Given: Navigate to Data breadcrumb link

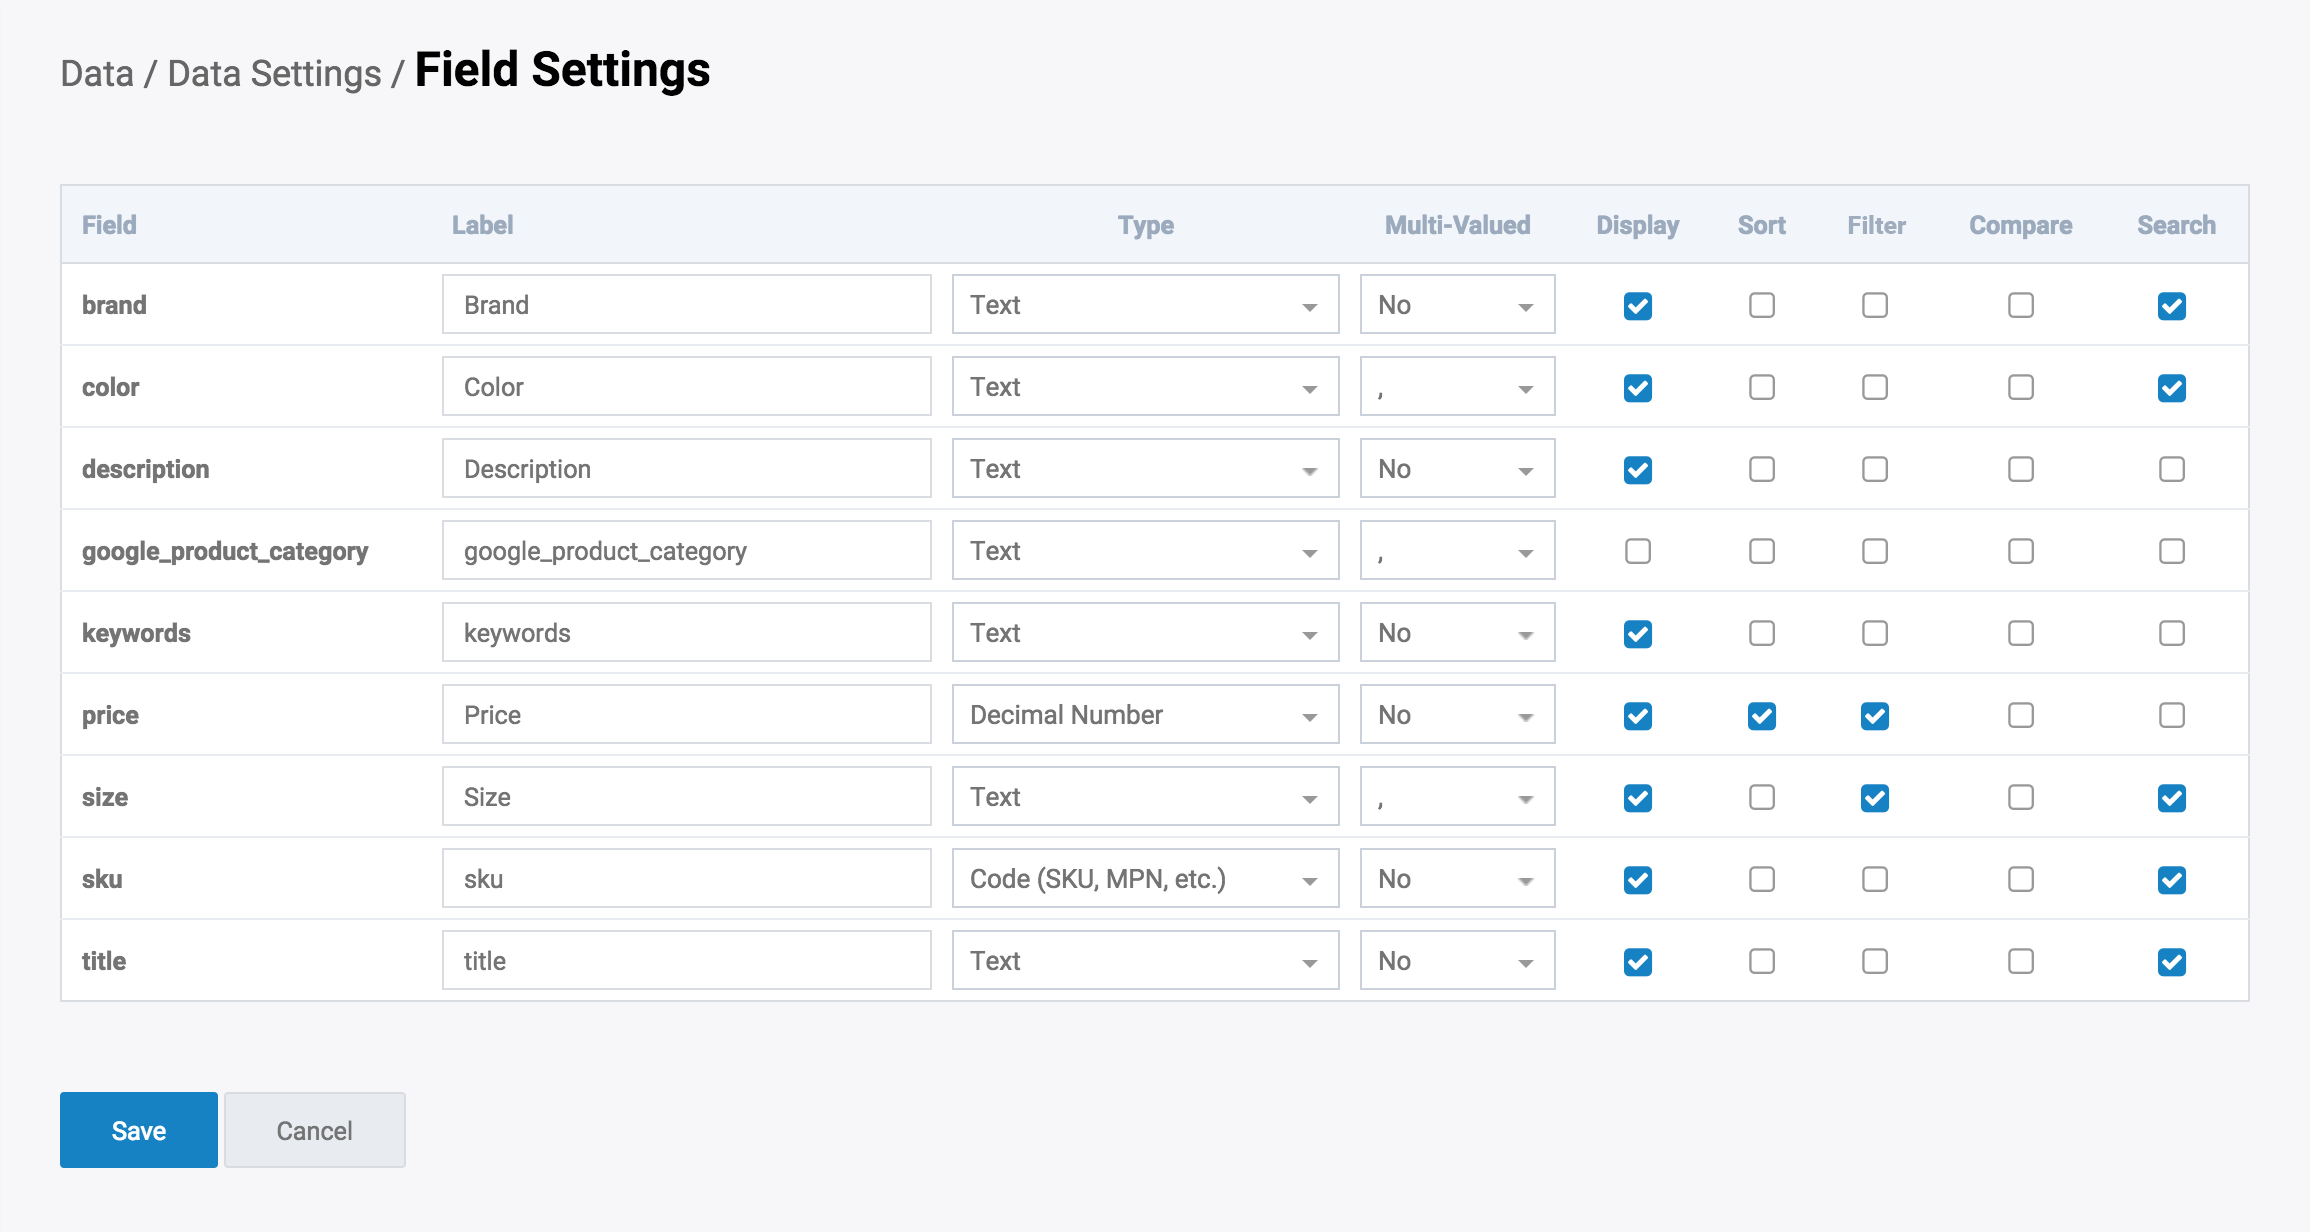Looking at the screenshot, I should (x=97, y=74).
